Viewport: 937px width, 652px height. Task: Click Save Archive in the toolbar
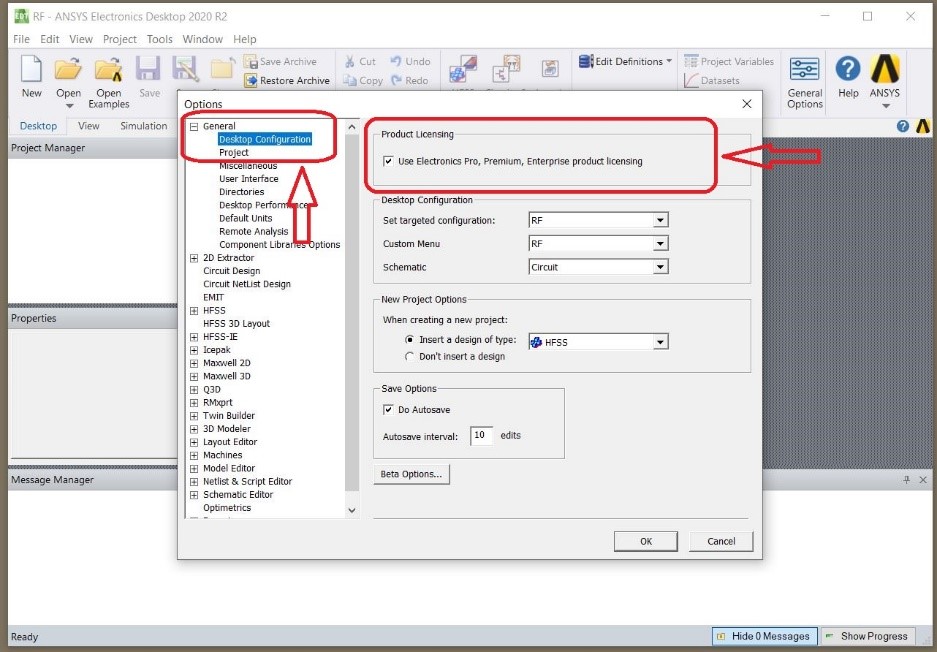tap(280, 62)
